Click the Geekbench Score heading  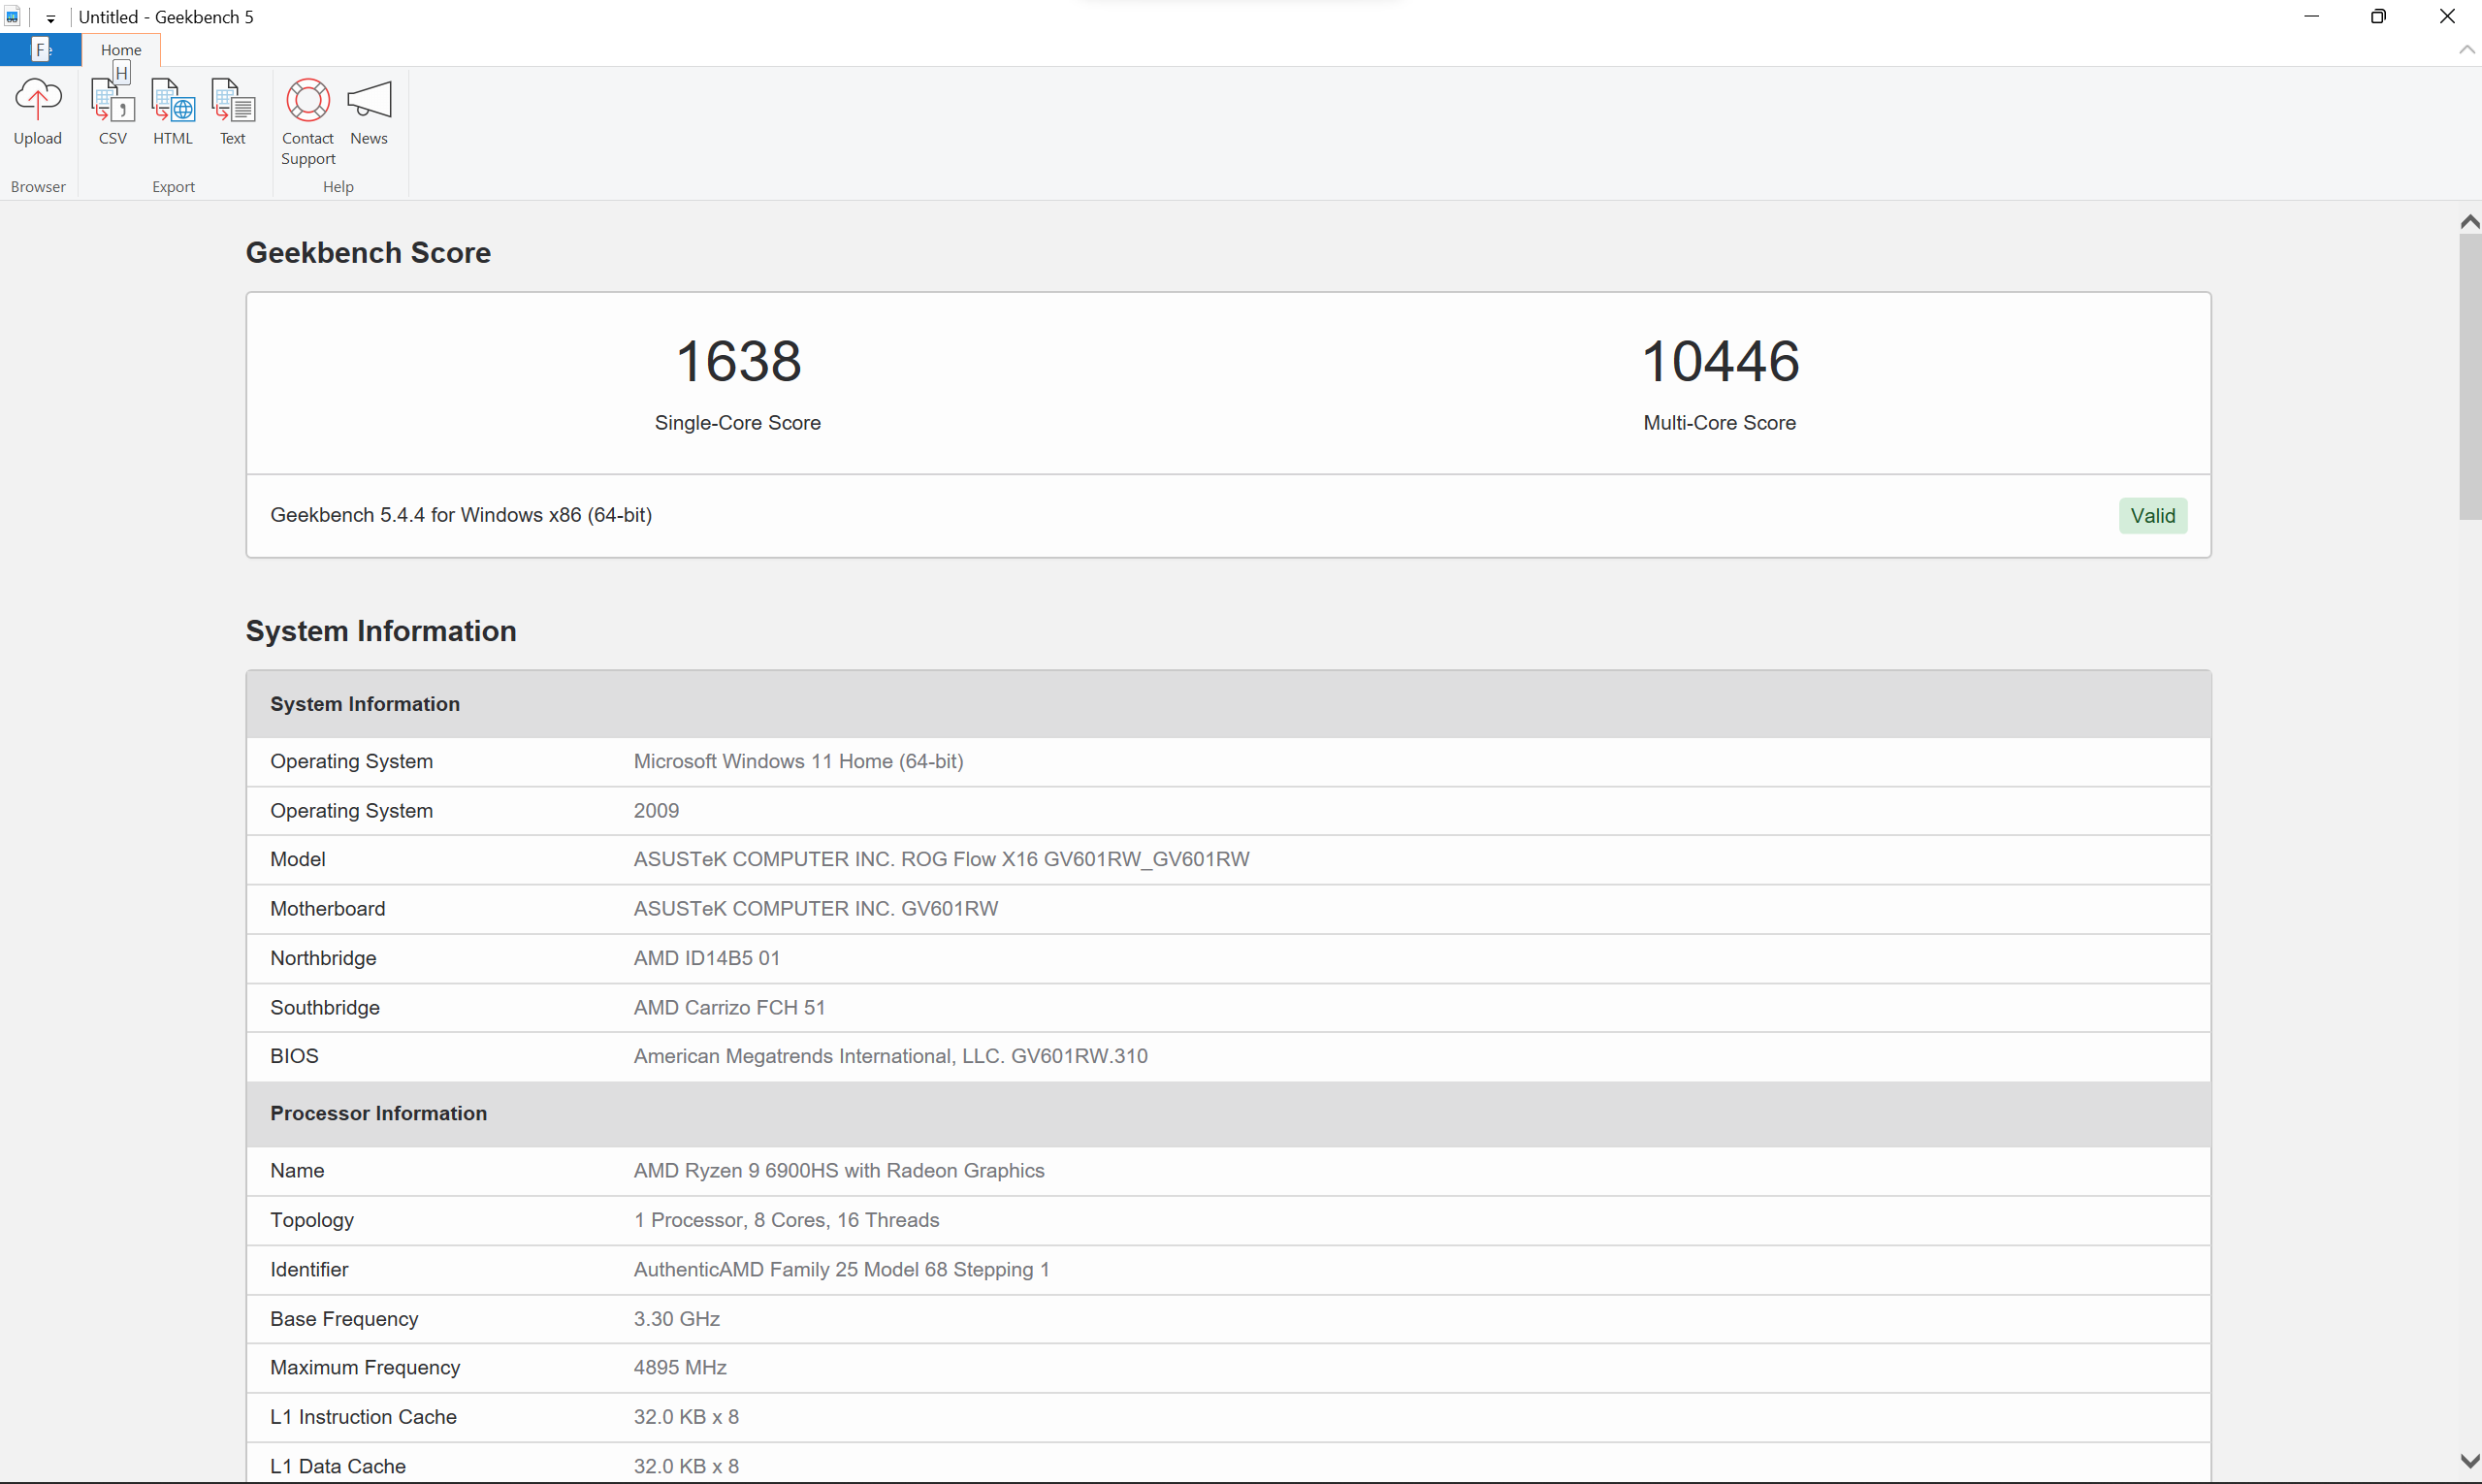pyautogui.click(x=368, y=253)
